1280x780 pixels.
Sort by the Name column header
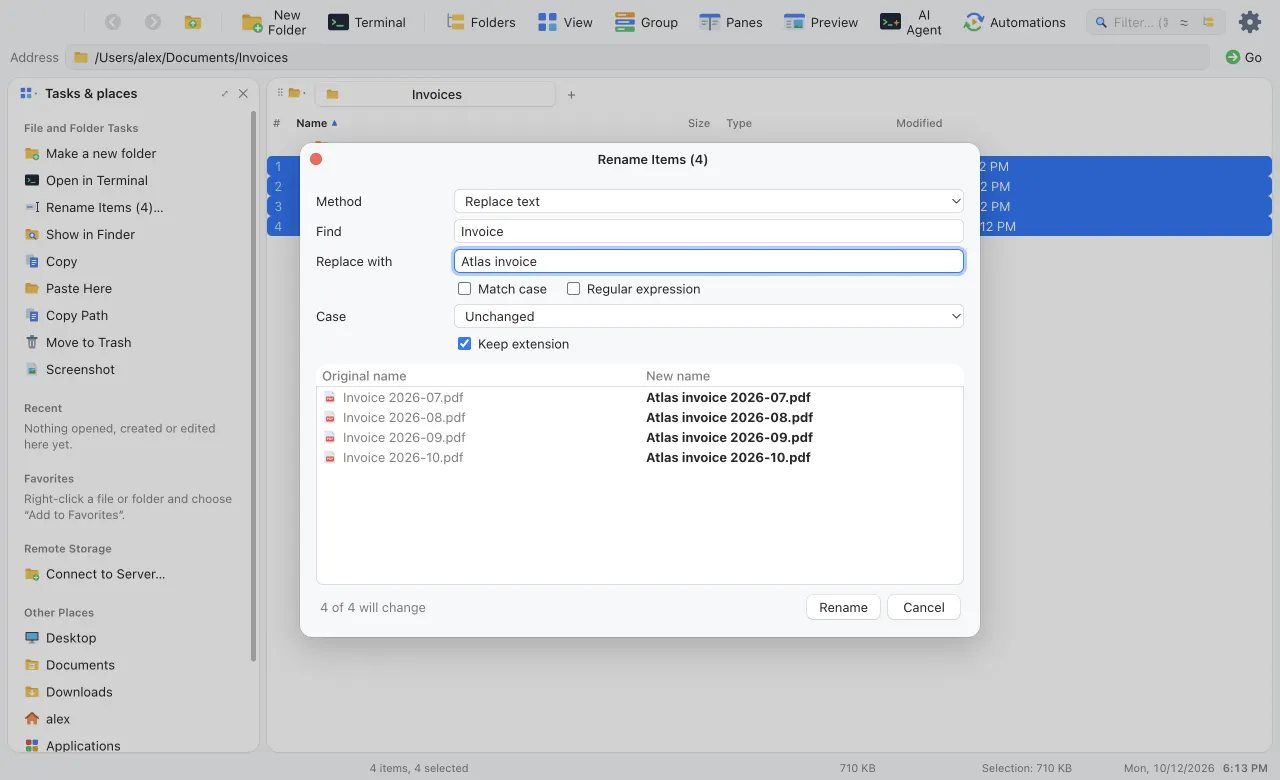(x=317, y=124)
